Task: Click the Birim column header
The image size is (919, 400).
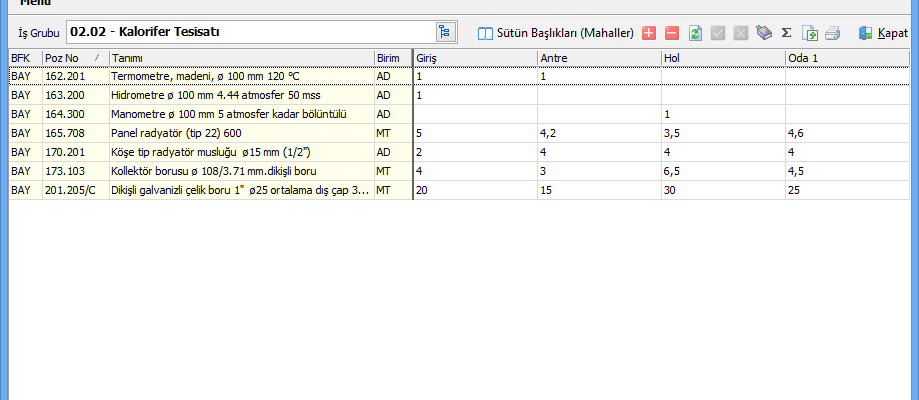Action: click(x=391, y=58)
